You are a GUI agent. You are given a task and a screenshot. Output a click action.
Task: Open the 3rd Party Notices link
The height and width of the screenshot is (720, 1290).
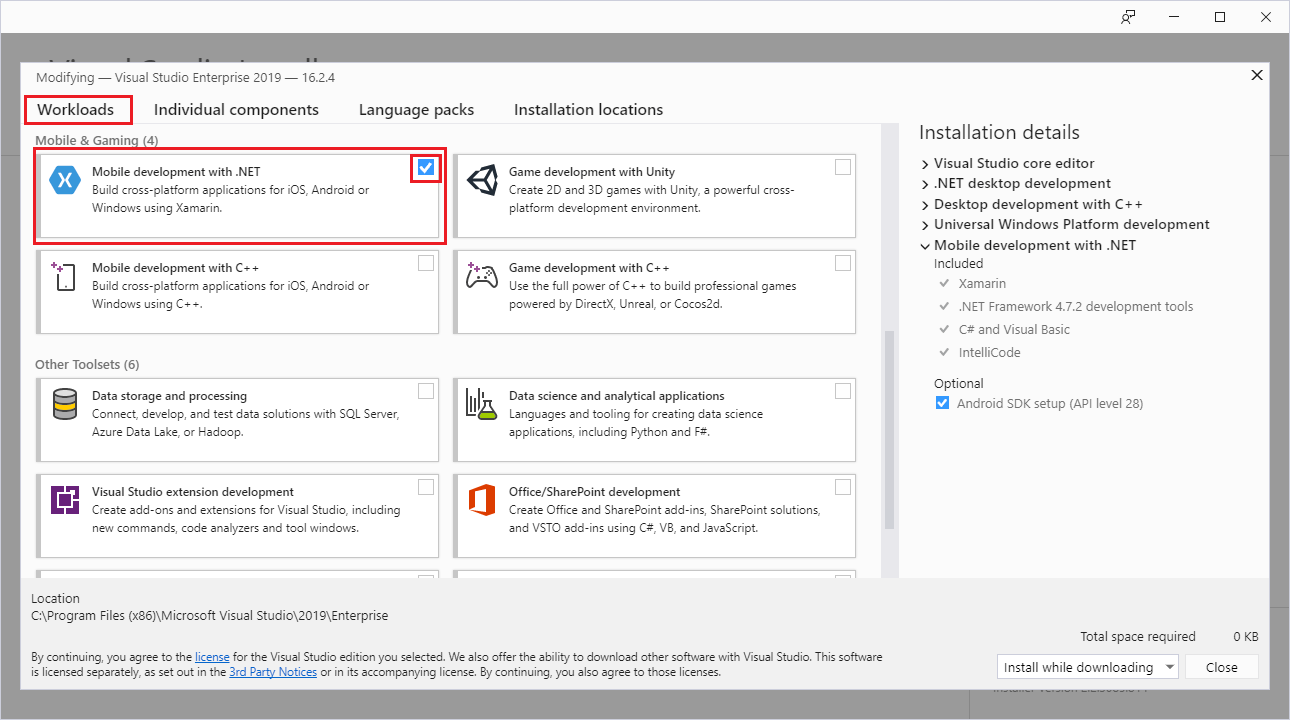tap(273, 672)
